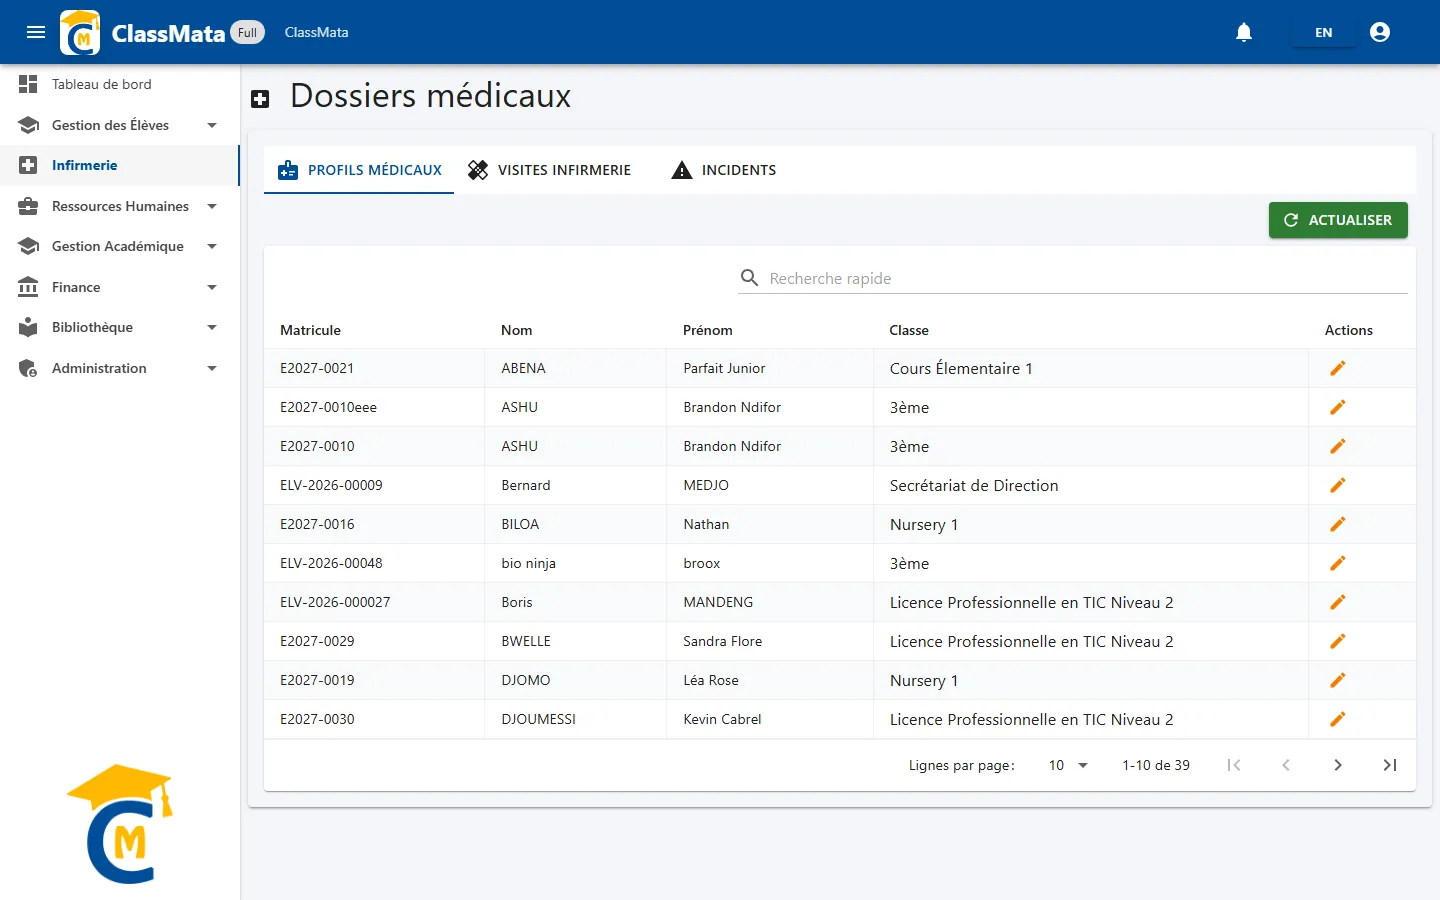Edit the profile for matricule E2027-0010

coord(1337,446)
